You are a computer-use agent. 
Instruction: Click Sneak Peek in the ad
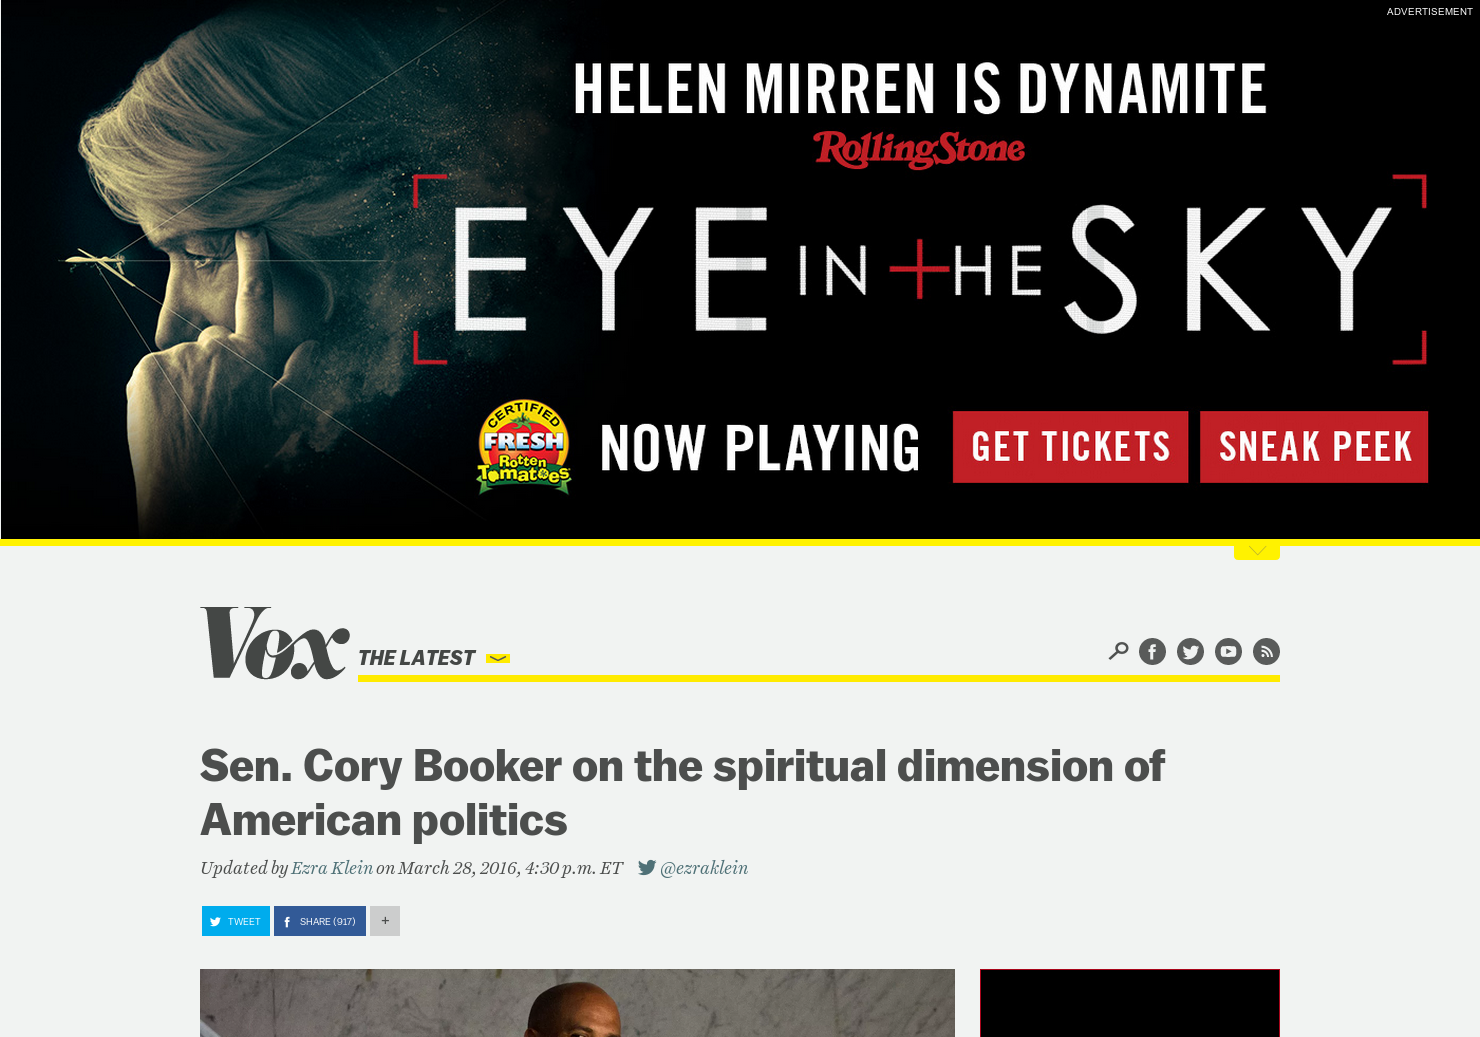[x=1314, y=447]
